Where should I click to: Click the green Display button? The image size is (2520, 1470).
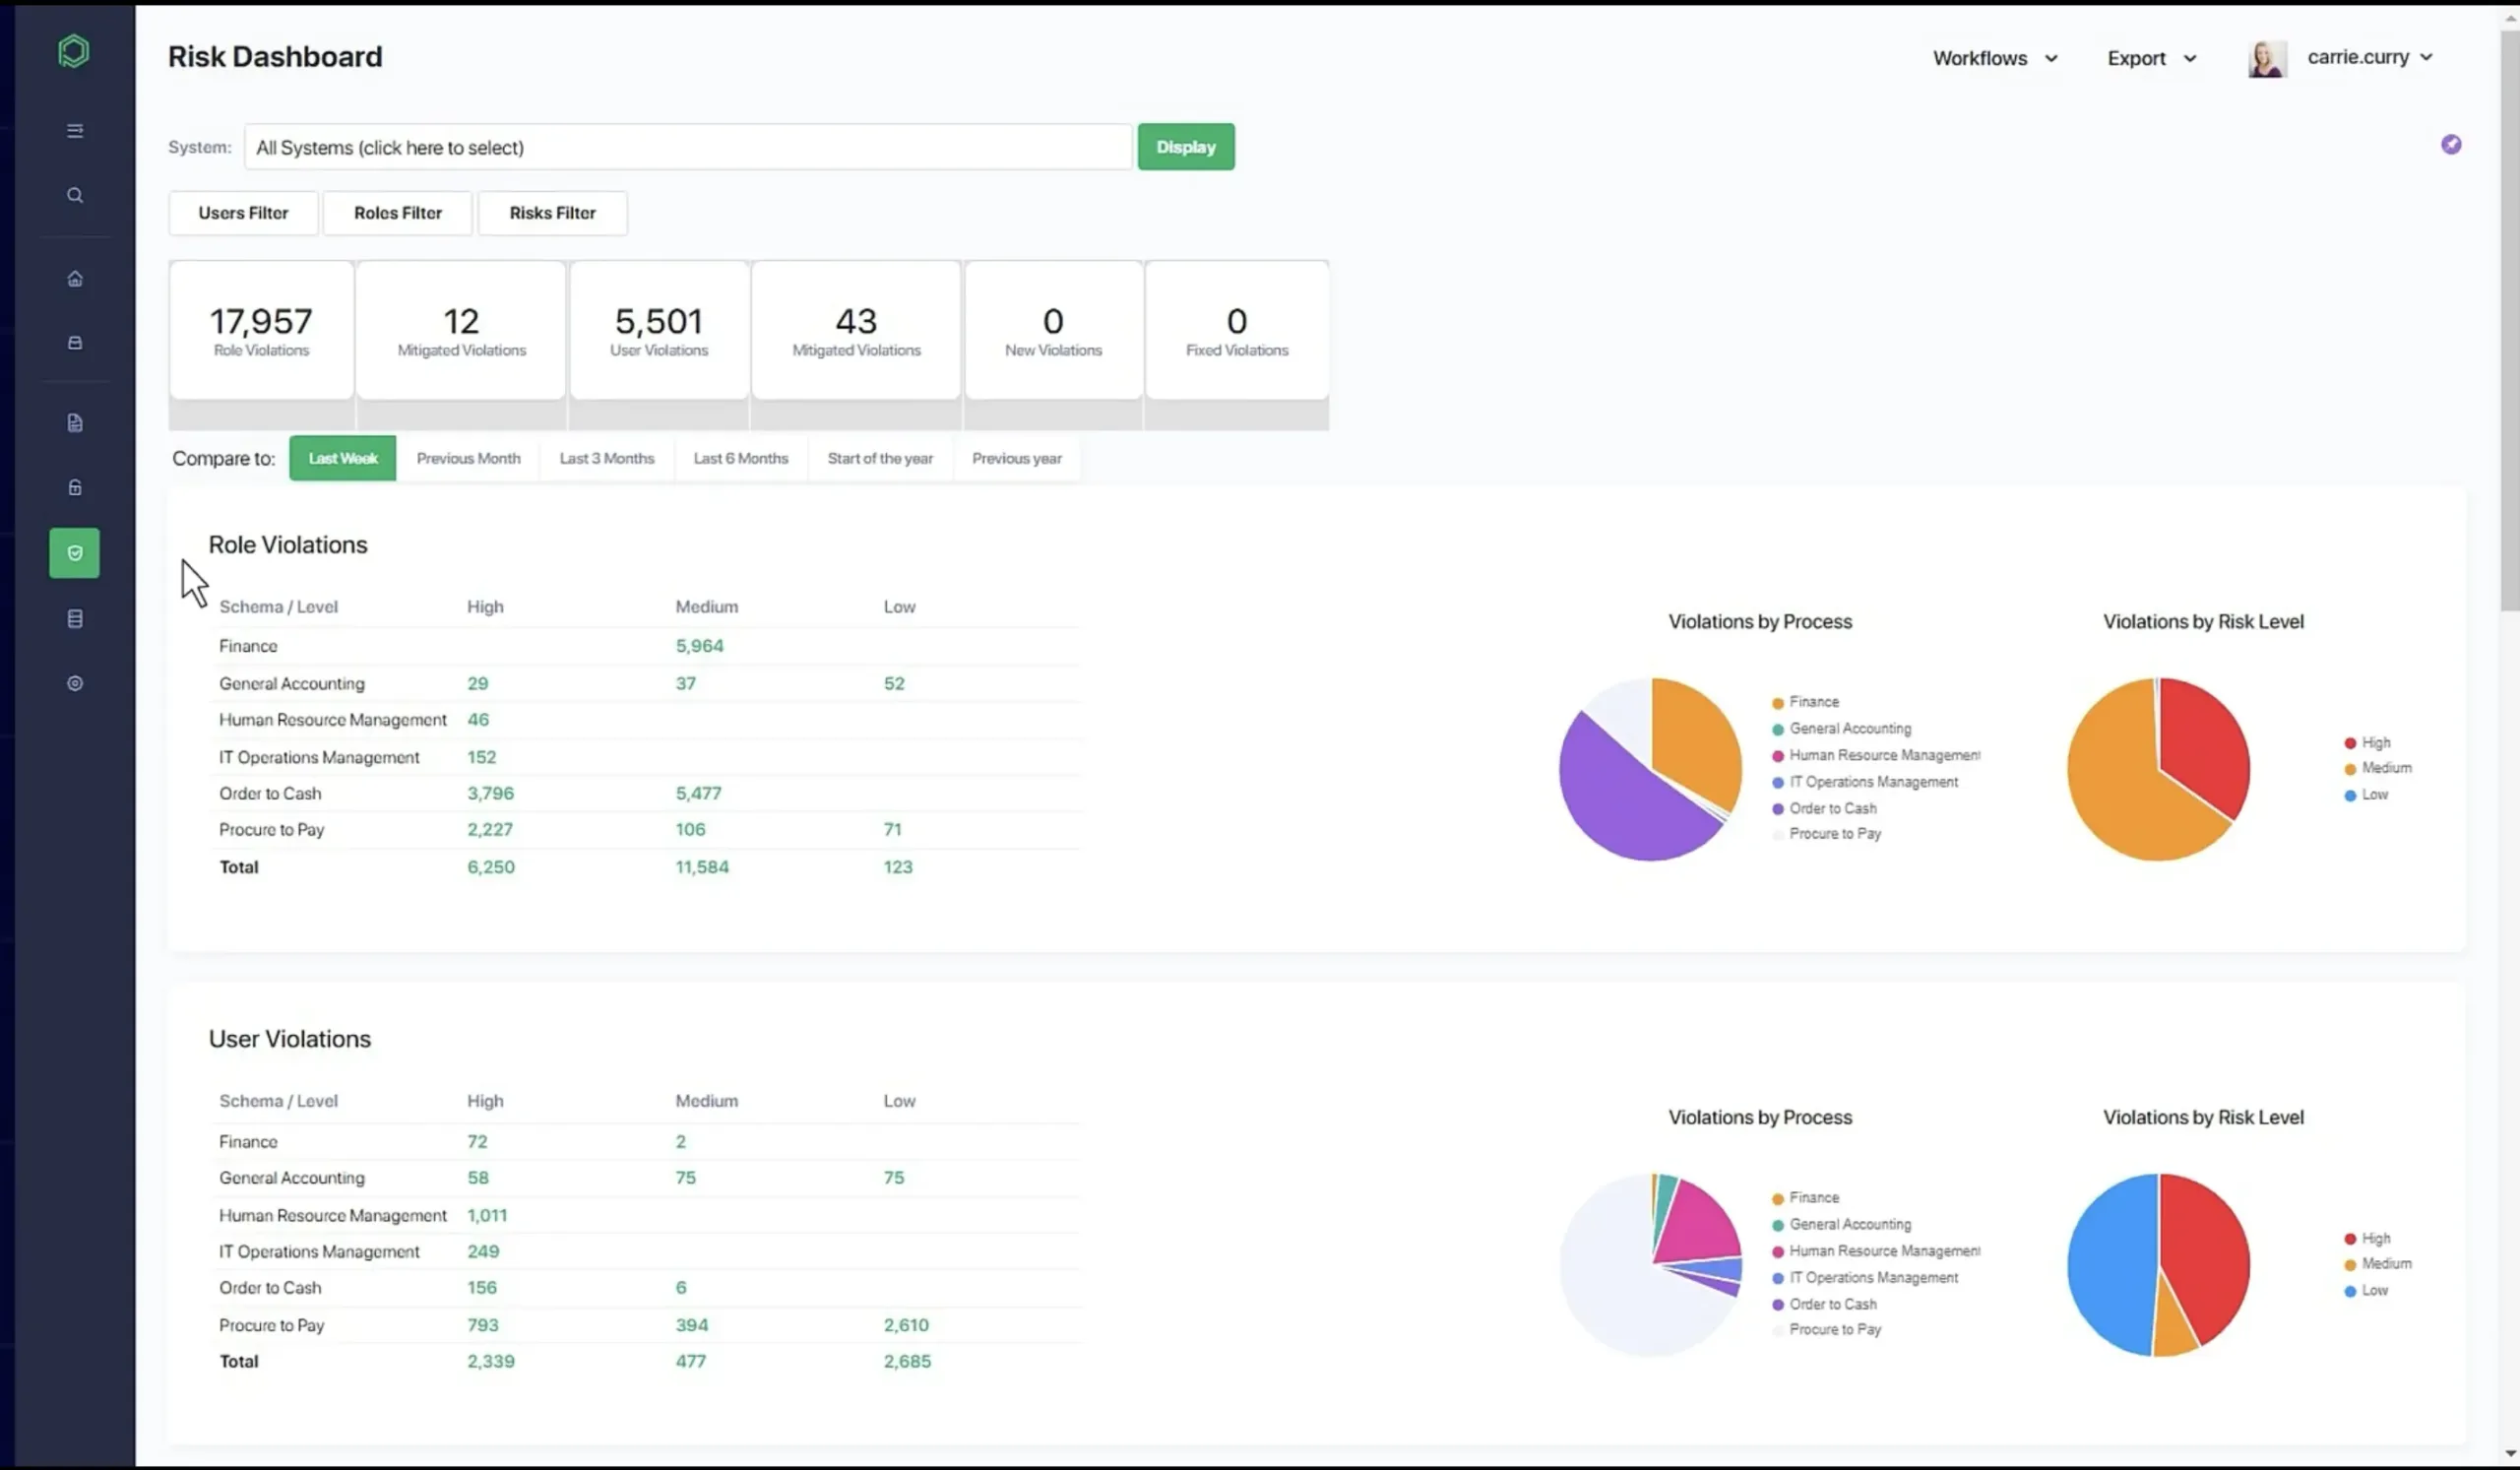point(1185,146)
